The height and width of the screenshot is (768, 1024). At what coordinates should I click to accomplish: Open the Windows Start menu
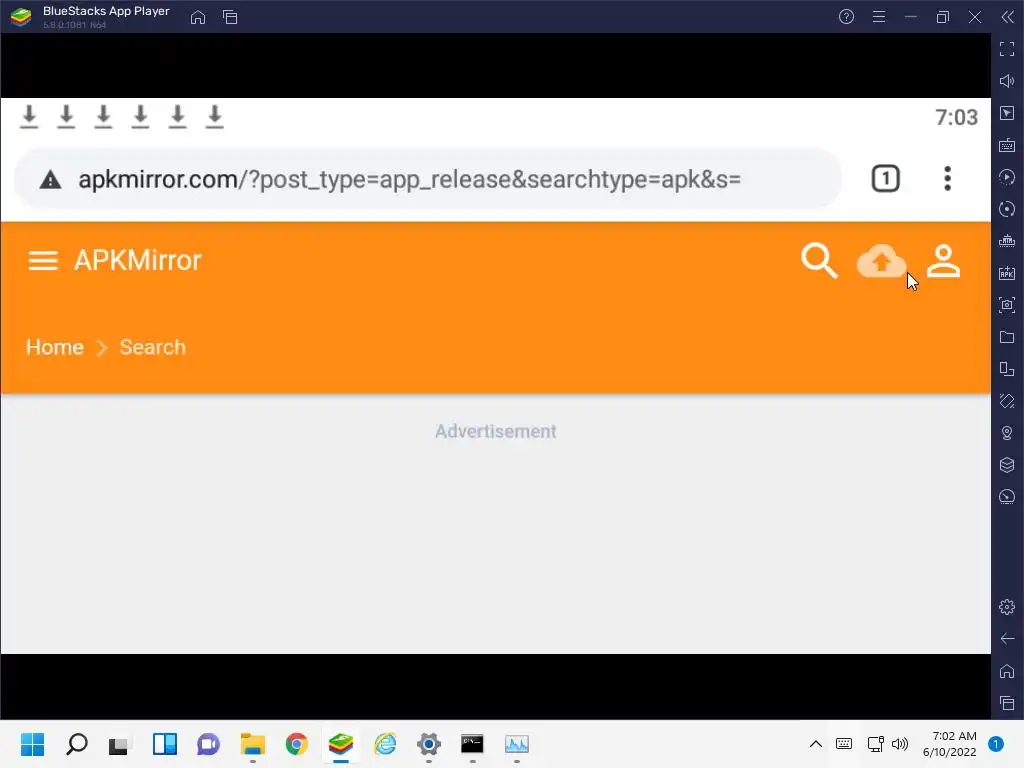(32, 744)
